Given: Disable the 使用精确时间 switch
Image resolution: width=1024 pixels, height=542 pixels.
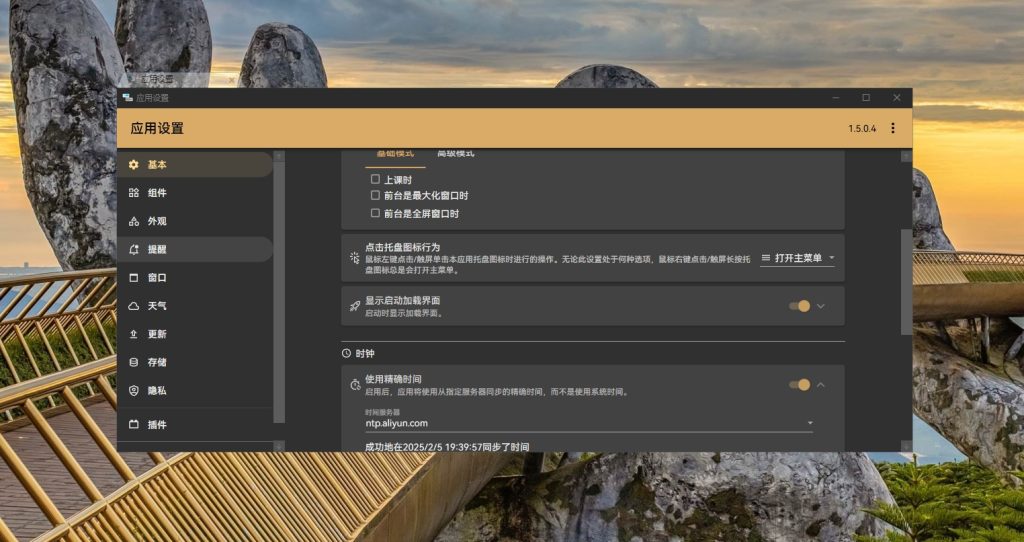Looking at the screenshot, I should (x=799, y=385).
